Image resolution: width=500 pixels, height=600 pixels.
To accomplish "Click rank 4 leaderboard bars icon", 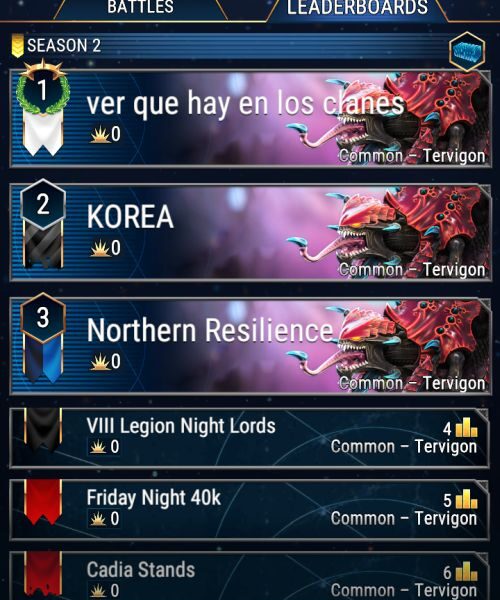I will click(x=466, y=427).
